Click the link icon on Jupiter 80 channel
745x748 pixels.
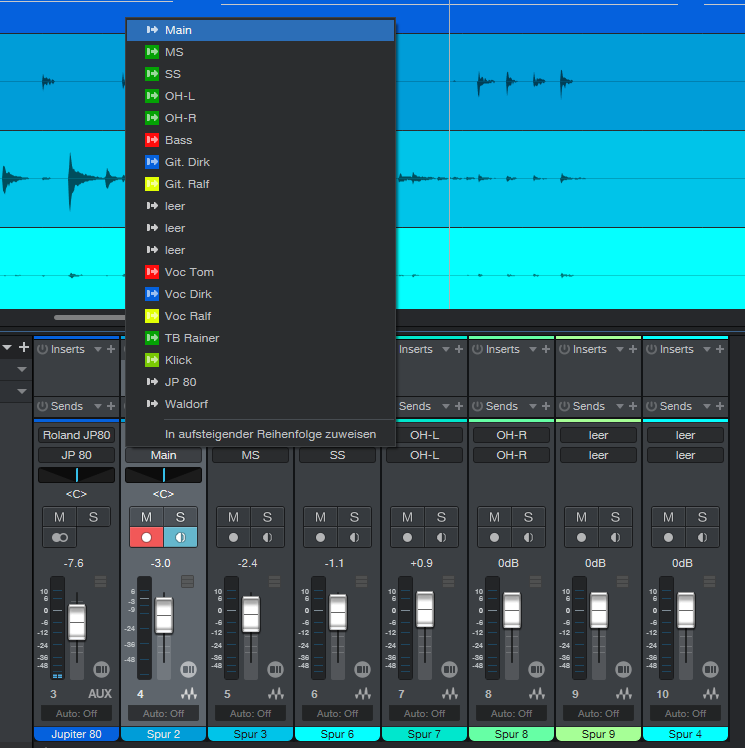coord(59,536)
